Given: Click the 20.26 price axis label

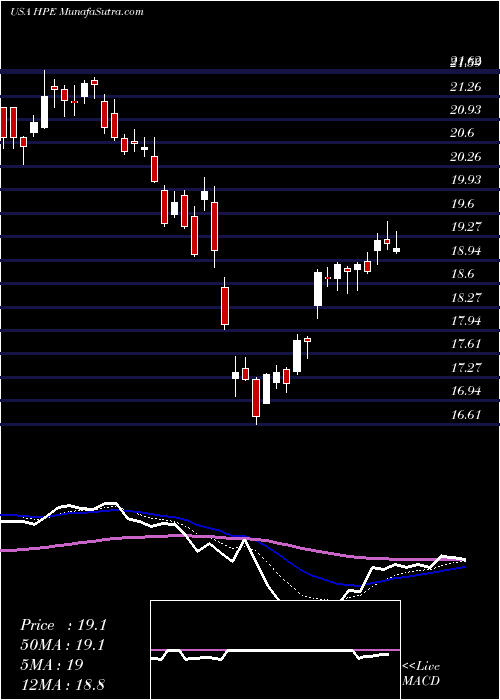Looking at the screenshot, I should (x=466, y=157).
